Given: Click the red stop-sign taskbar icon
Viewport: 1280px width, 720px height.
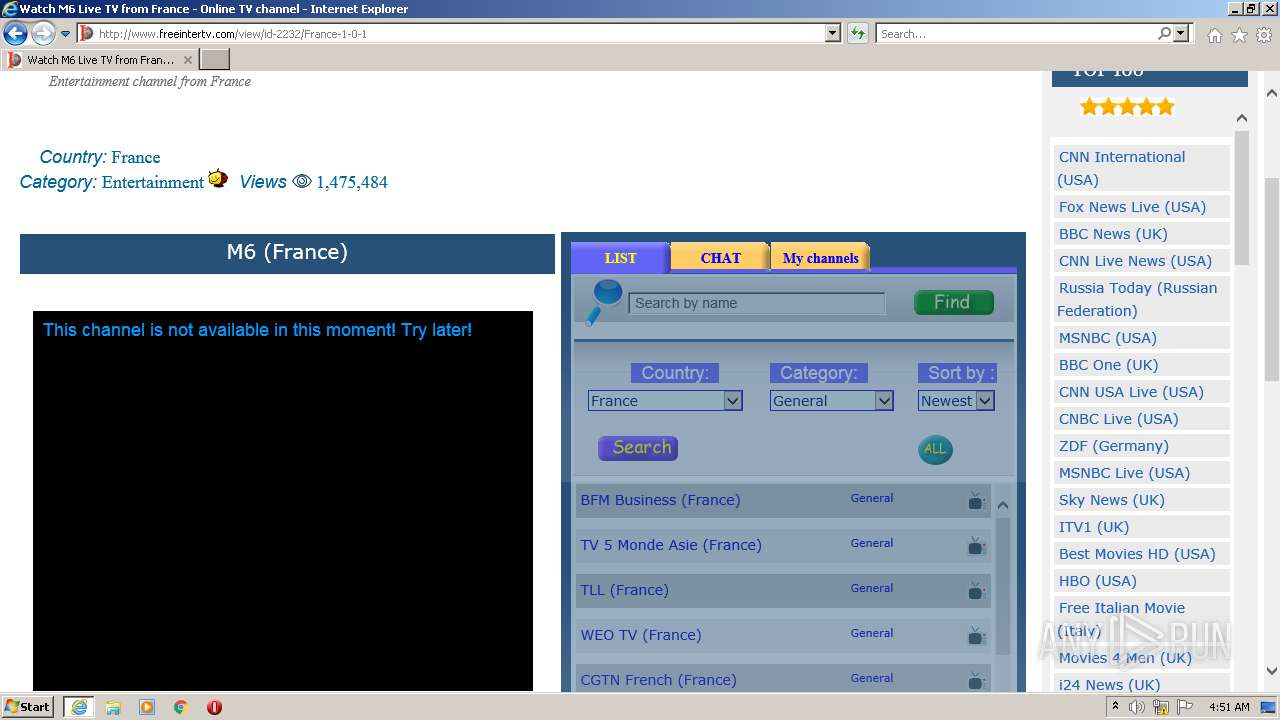Looking at the screenshot, I should pyautogui.click(x=214, y=707).
